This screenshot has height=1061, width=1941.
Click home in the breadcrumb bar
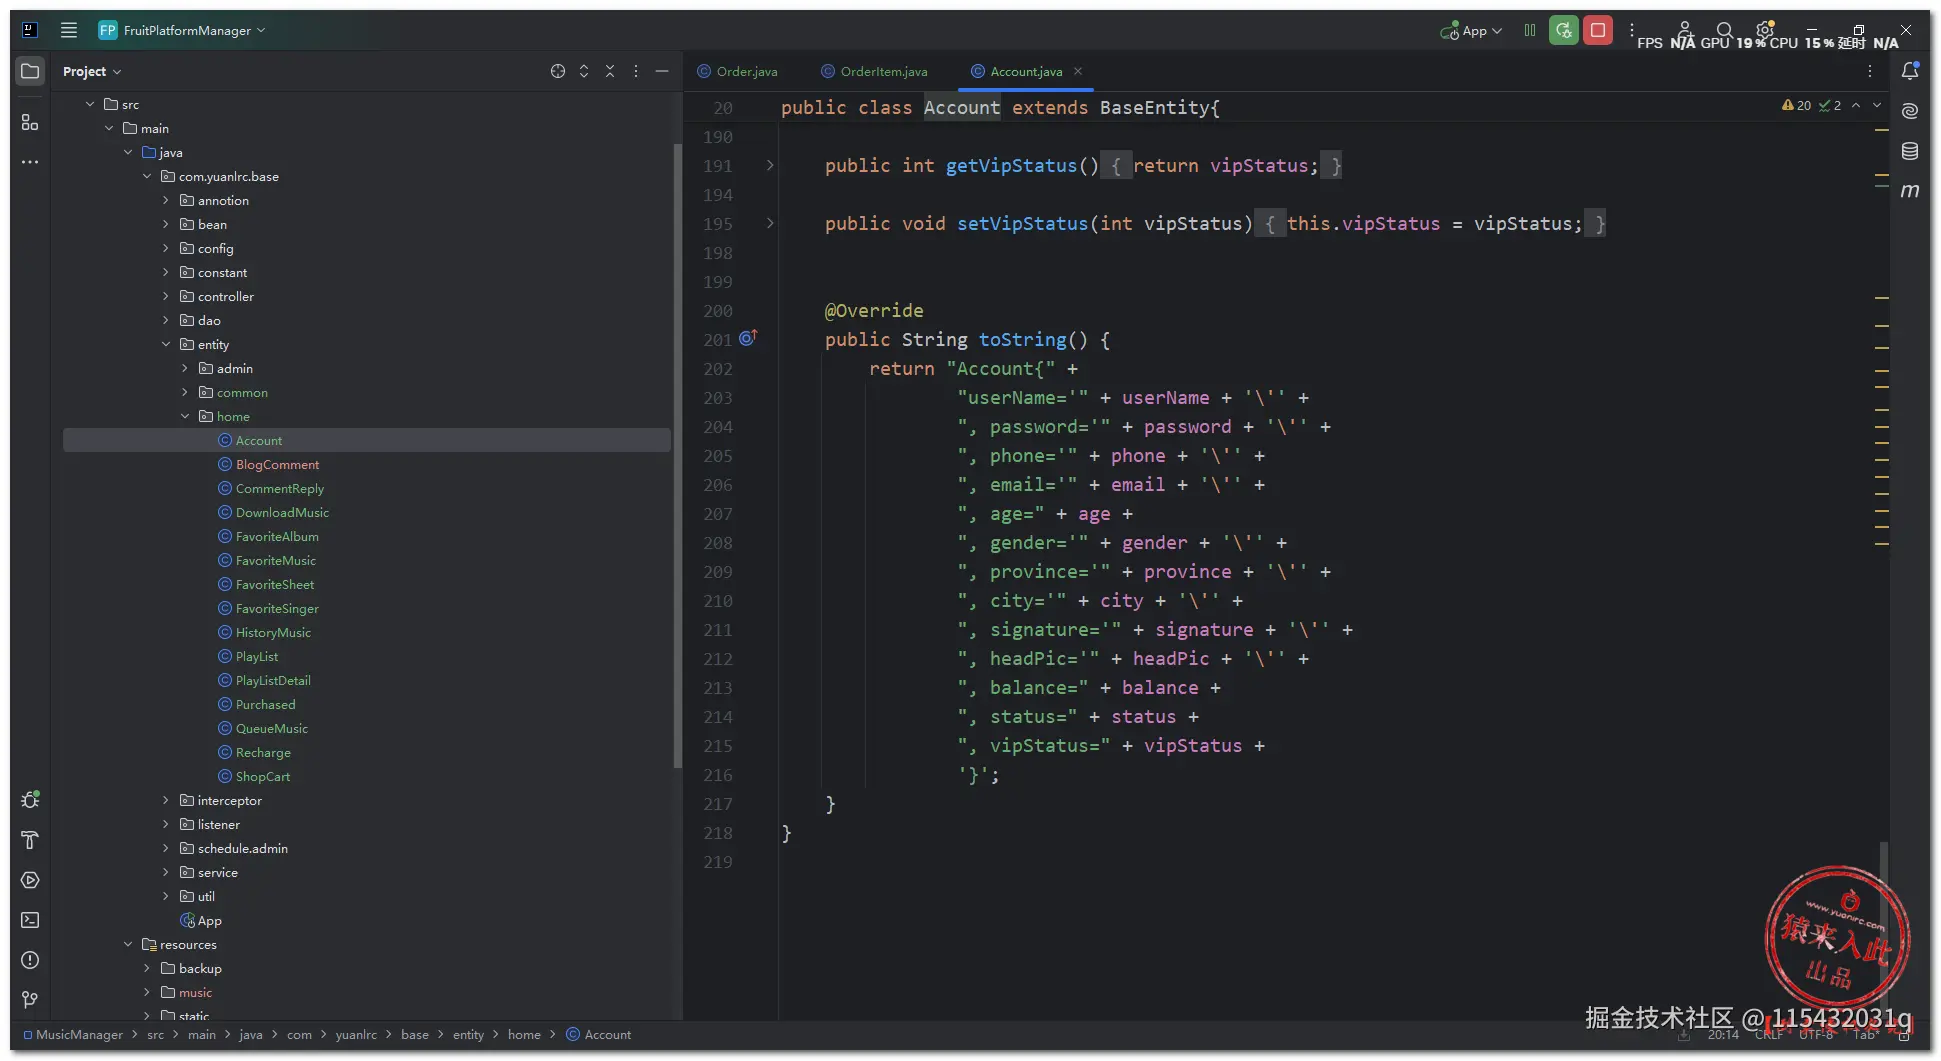(x=524, y=1034)
